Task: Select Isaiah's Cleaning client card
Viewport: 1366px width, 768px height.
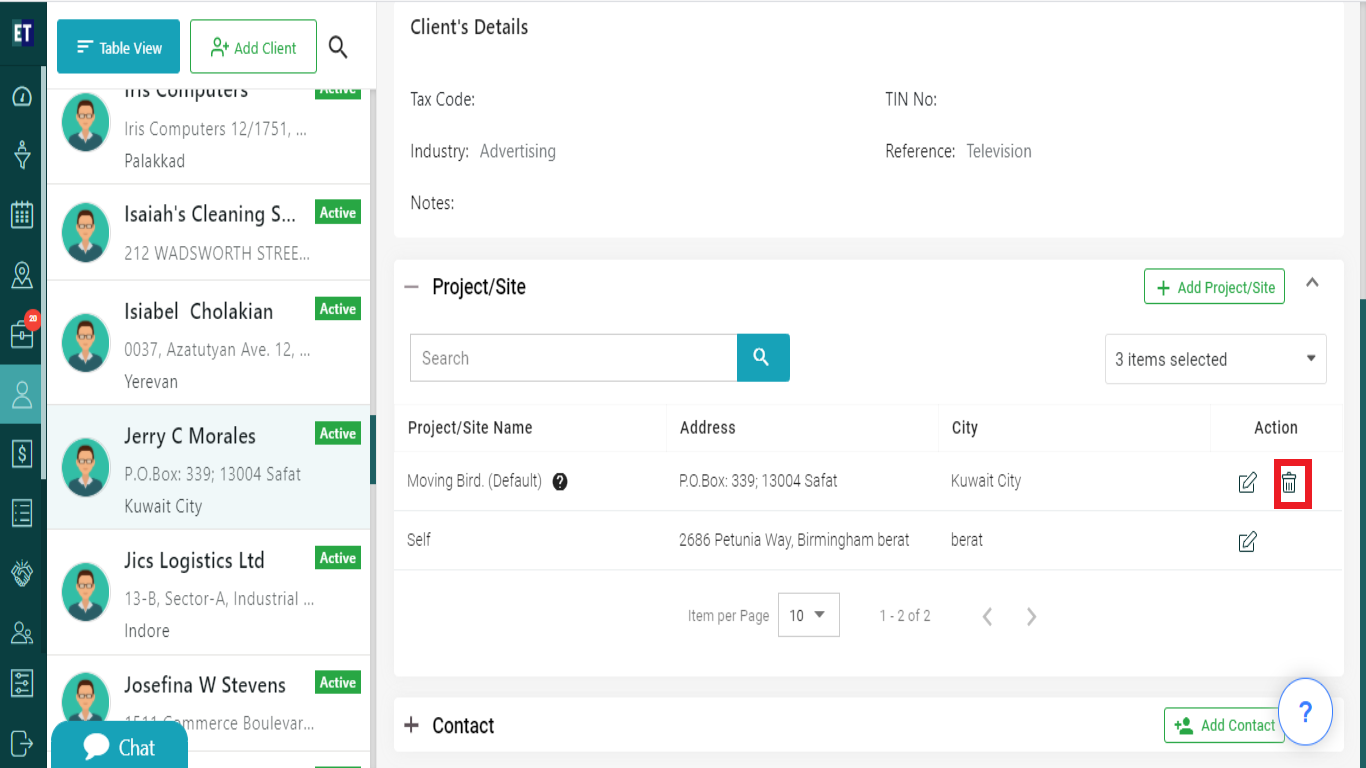Action: pyautogui.click(x=208, y=232)
